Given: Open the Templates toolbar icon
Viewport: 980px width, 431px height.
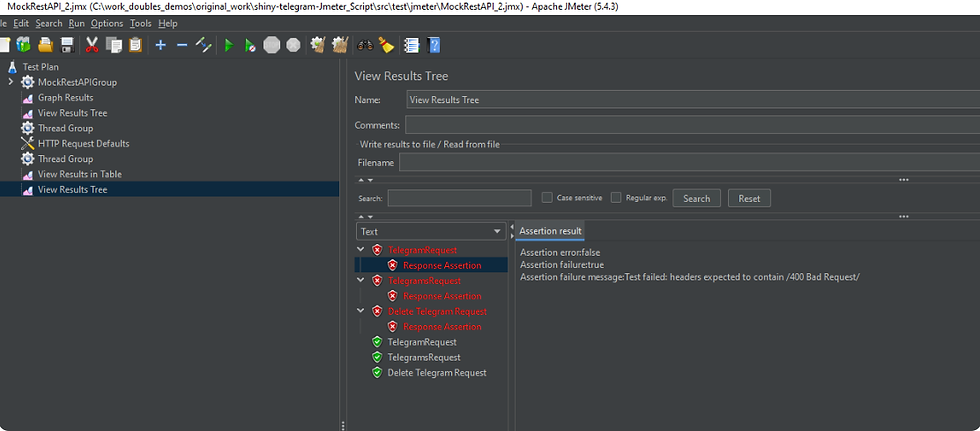Looking at the screenshot, I should coord(24,45).
